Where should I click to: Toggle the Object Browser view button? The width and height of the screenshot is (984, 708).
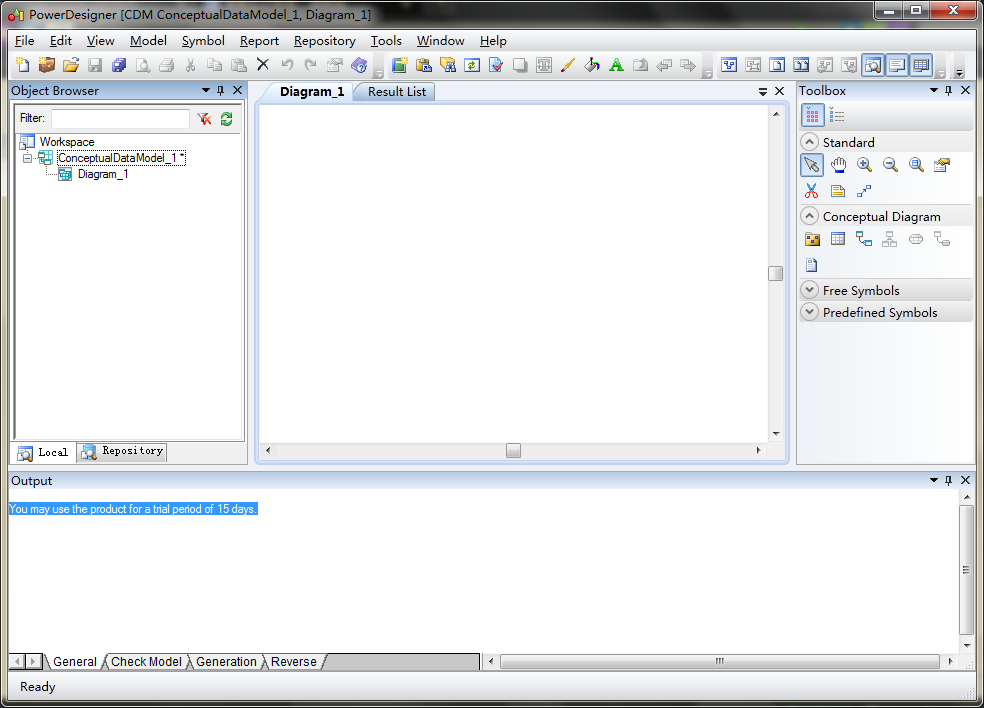pyautogui.click(x=873, y=65)
